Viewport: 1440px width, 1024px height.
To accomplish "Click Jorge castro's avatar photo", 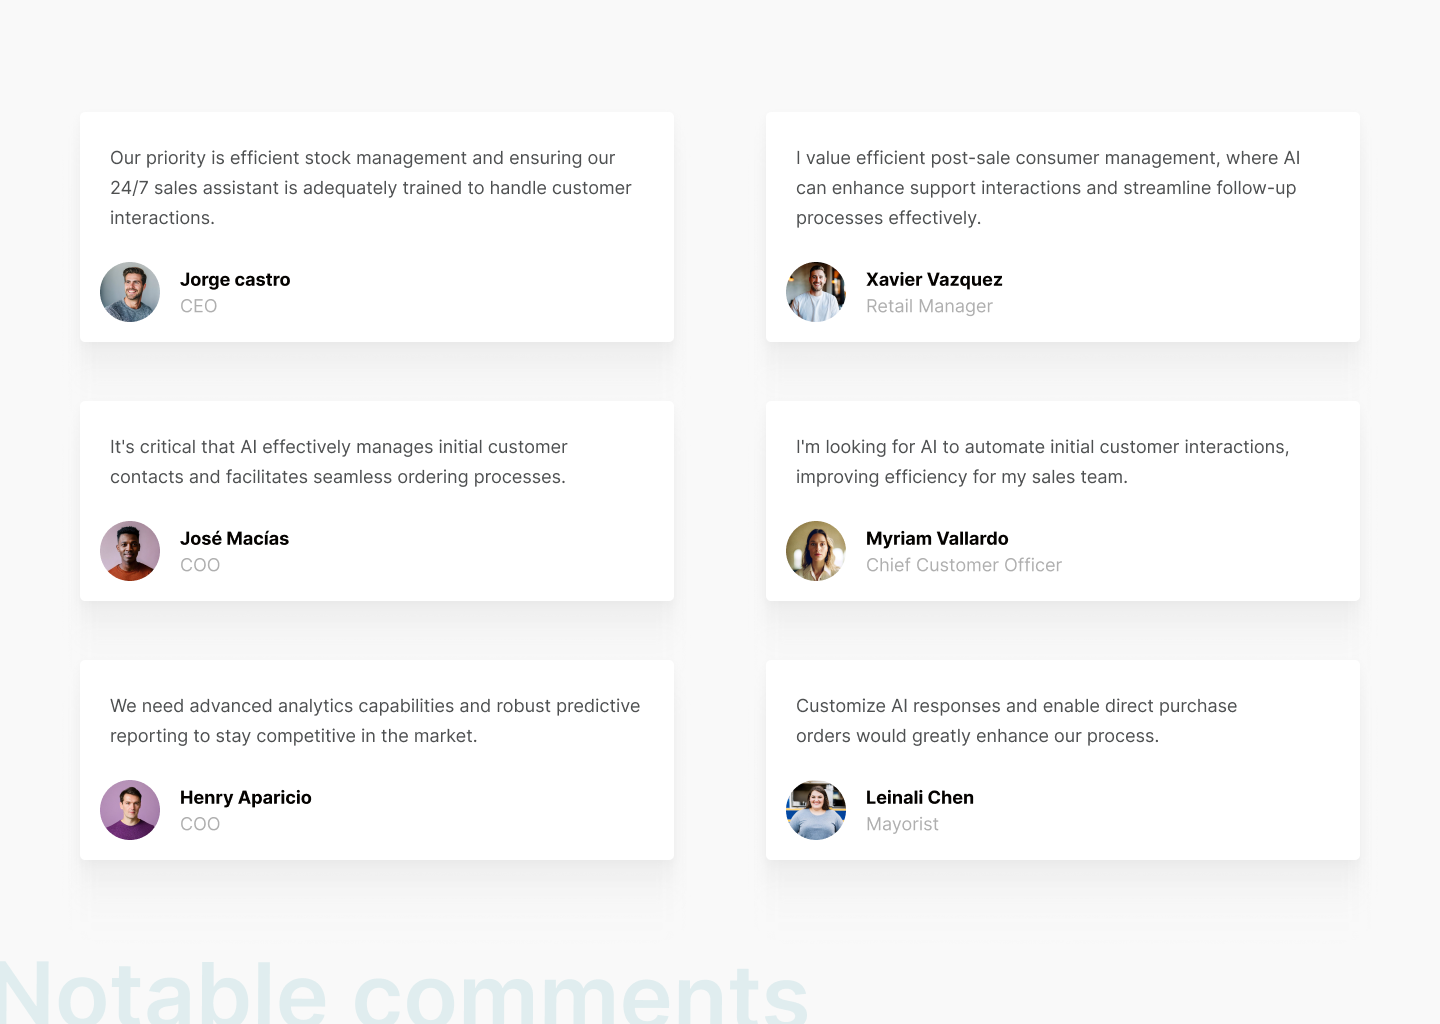I will tap(130, 292).
